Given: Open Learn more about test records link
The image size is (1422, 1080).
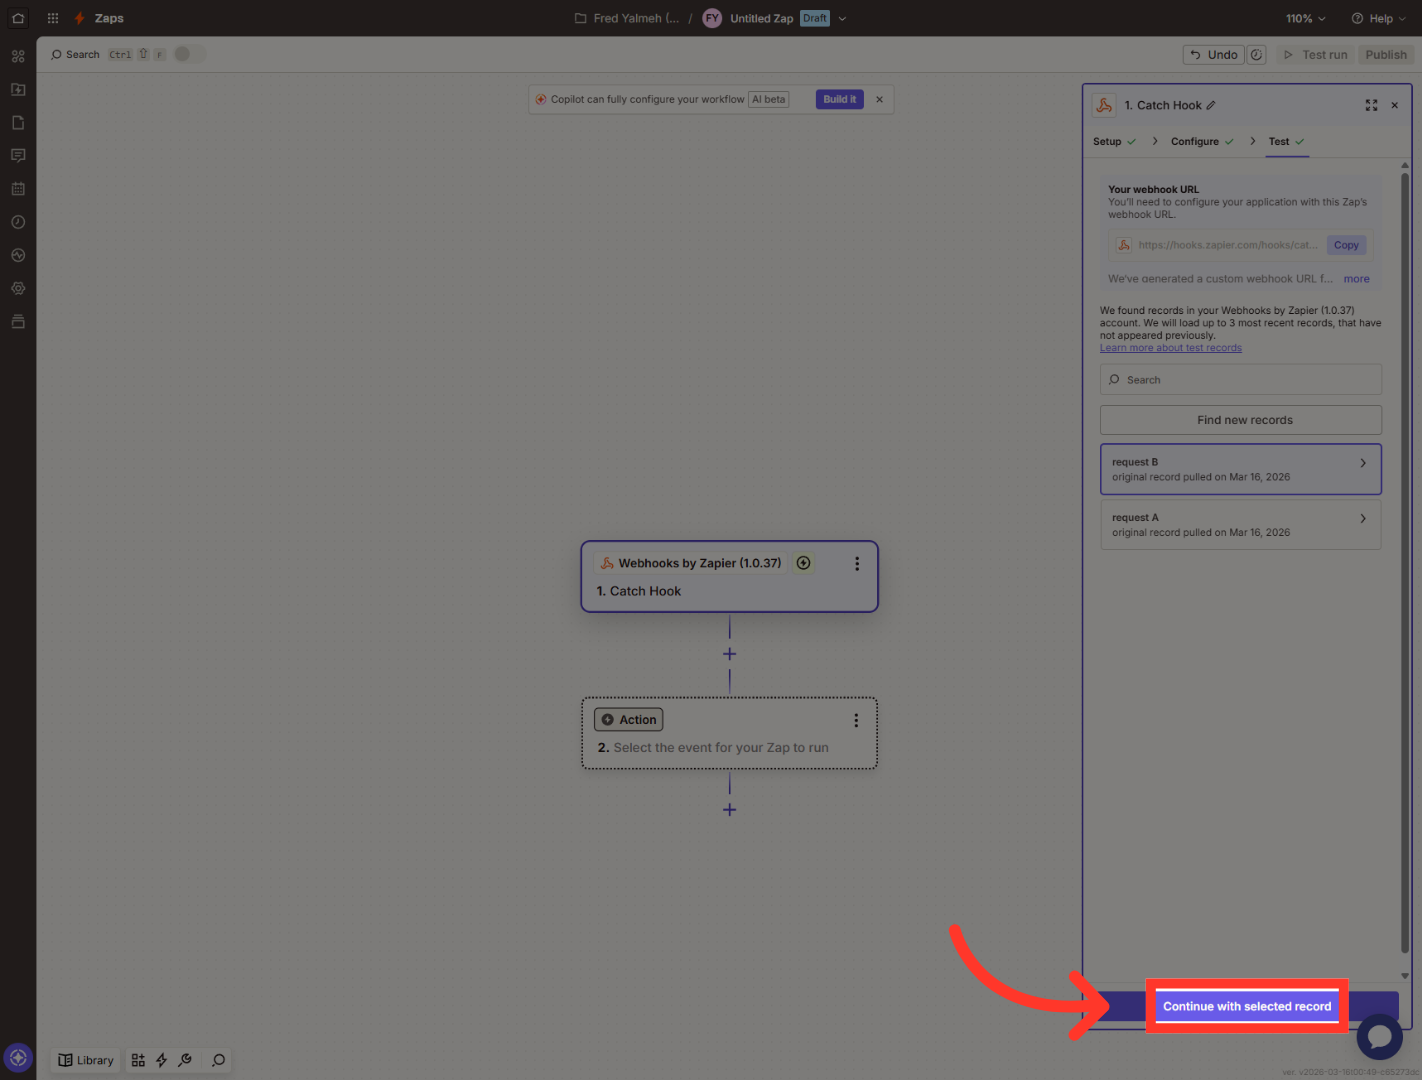Looking at the screenshot, I should coord(1170,348).
